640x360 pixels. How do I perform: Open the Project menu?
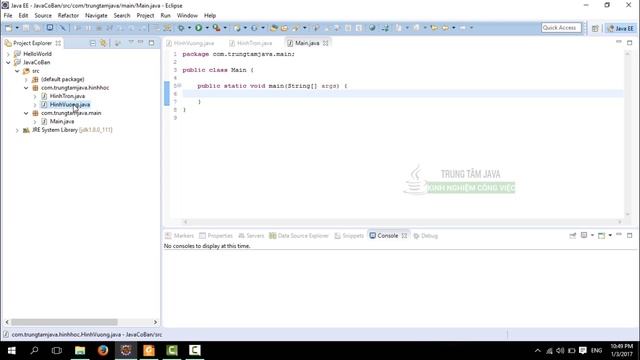click(x=145, y=16)
